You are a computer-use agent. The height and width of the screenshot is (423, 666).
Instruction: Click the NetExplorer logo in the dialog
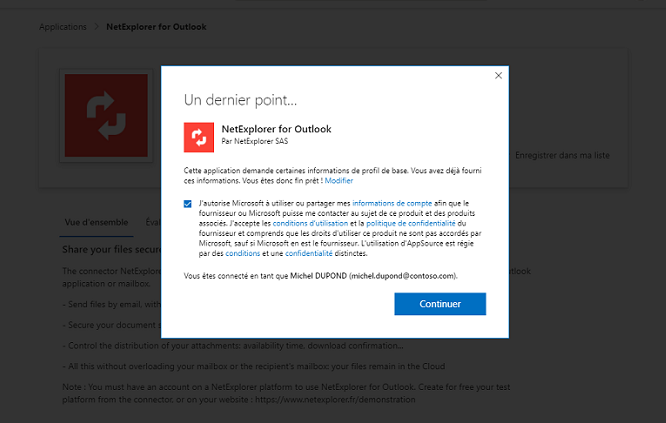(199, 137)
